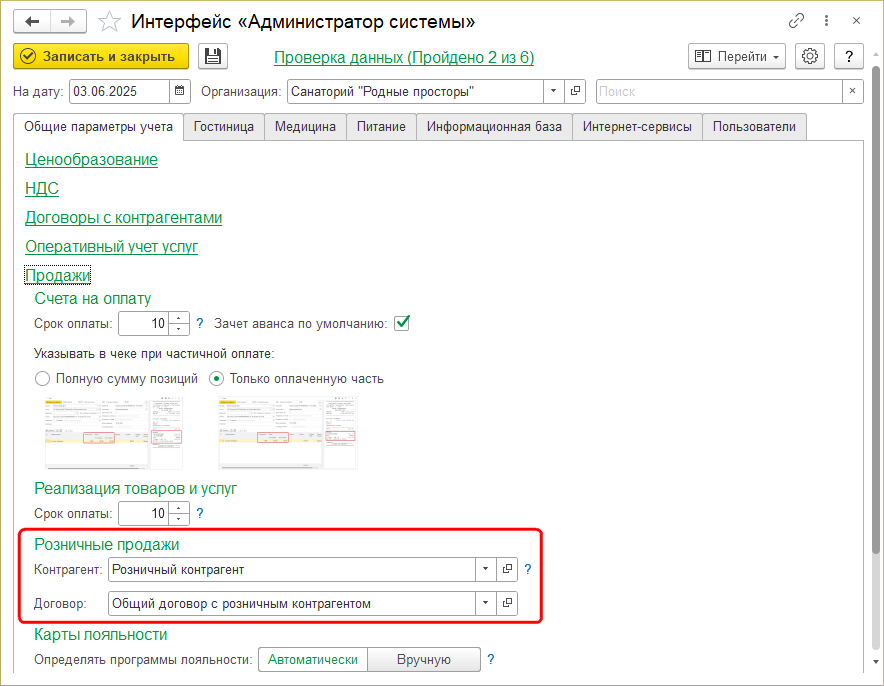Switch to Интернет-сервисы tab

[637, 127]
